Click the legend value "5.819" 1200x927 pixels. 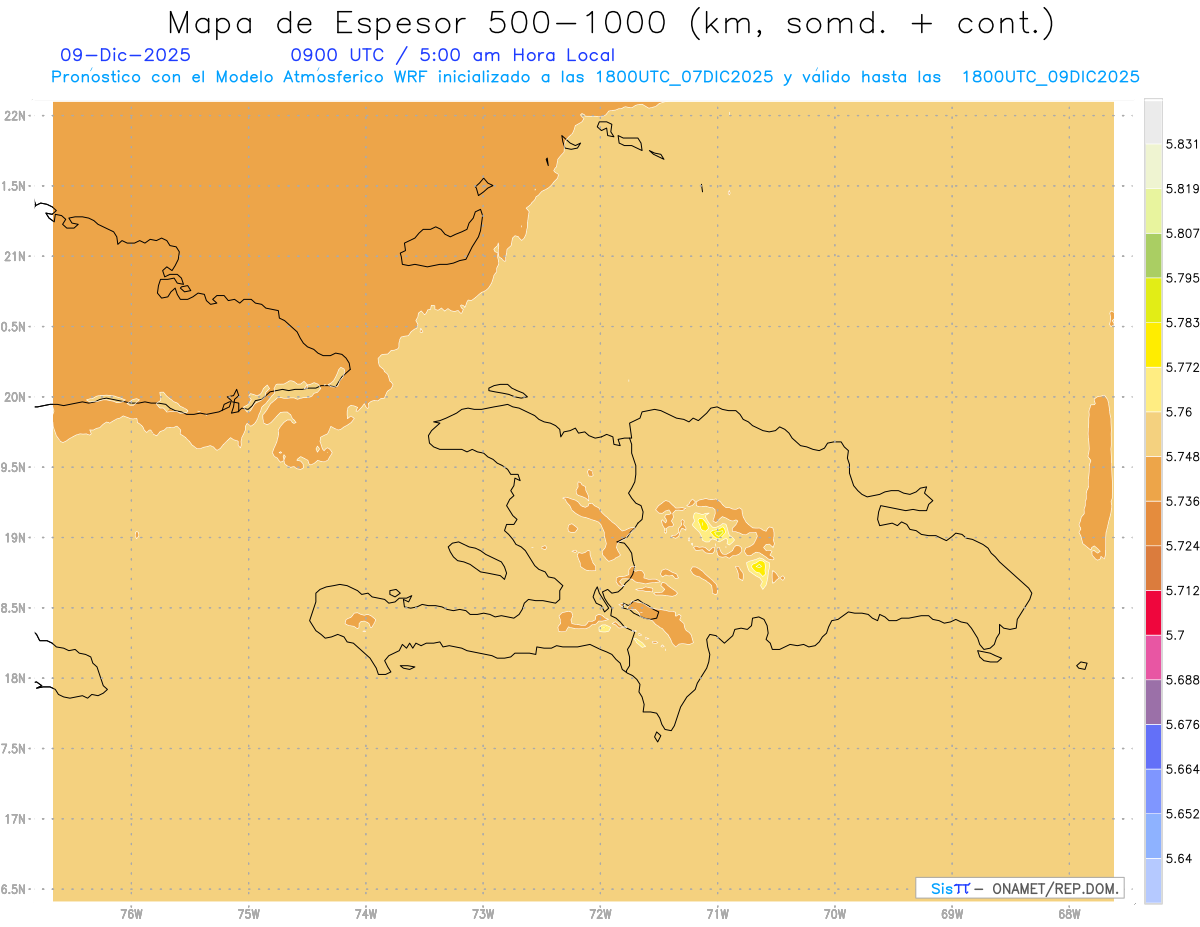pos(1183,189)
